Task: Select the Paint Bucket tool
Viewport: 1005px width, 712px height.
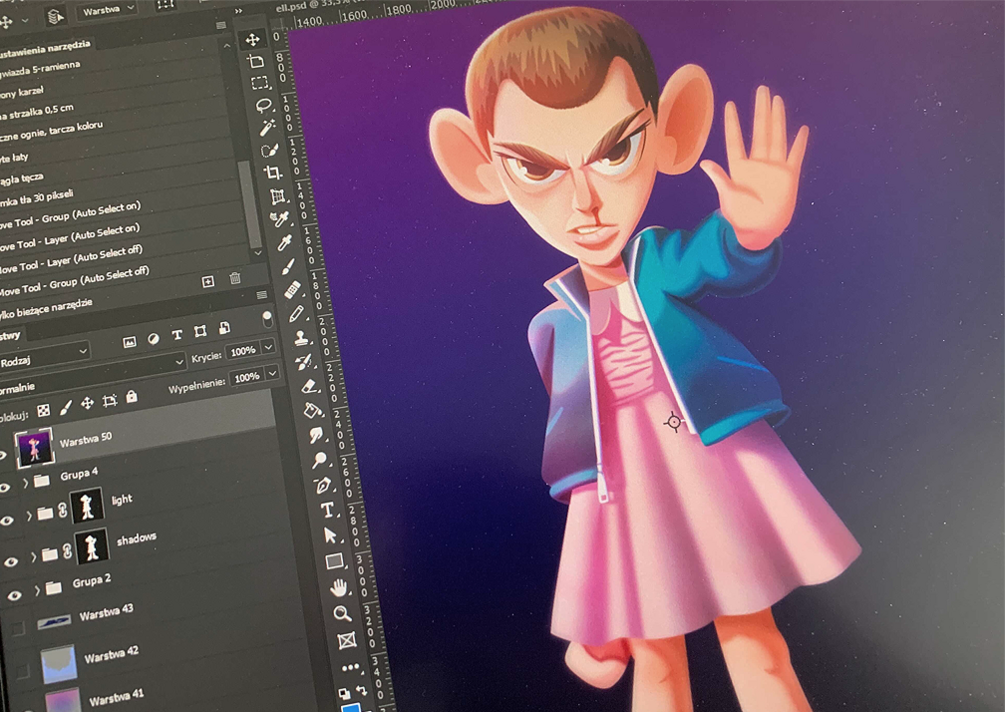Action: (313, 410)
